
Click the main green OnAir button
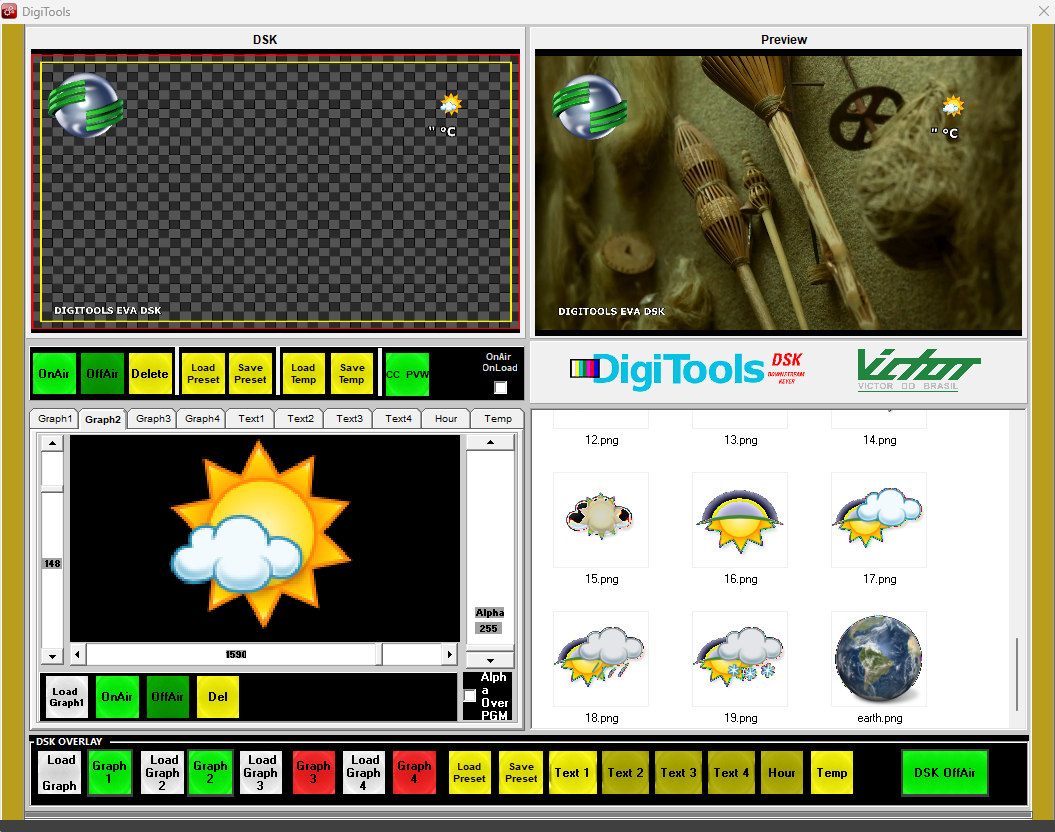pos(54,374)
